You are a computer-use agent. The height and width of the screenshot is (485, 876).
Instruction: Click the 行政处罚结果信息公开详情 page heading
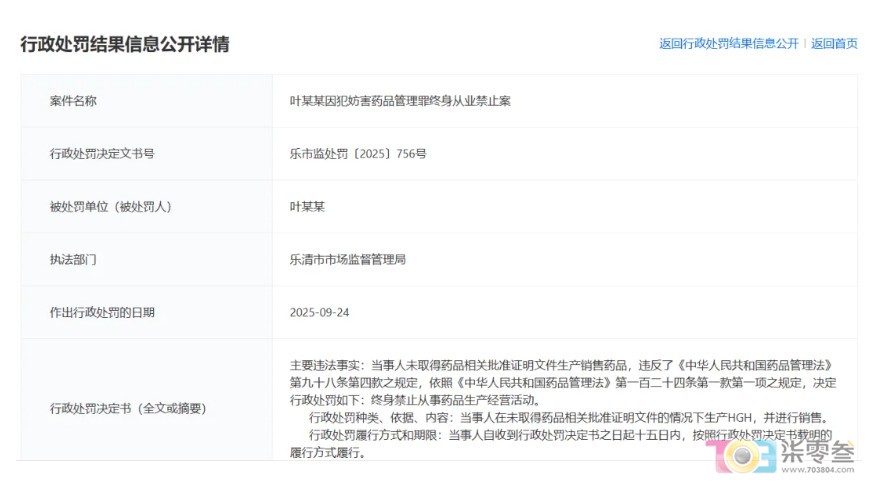125,44
